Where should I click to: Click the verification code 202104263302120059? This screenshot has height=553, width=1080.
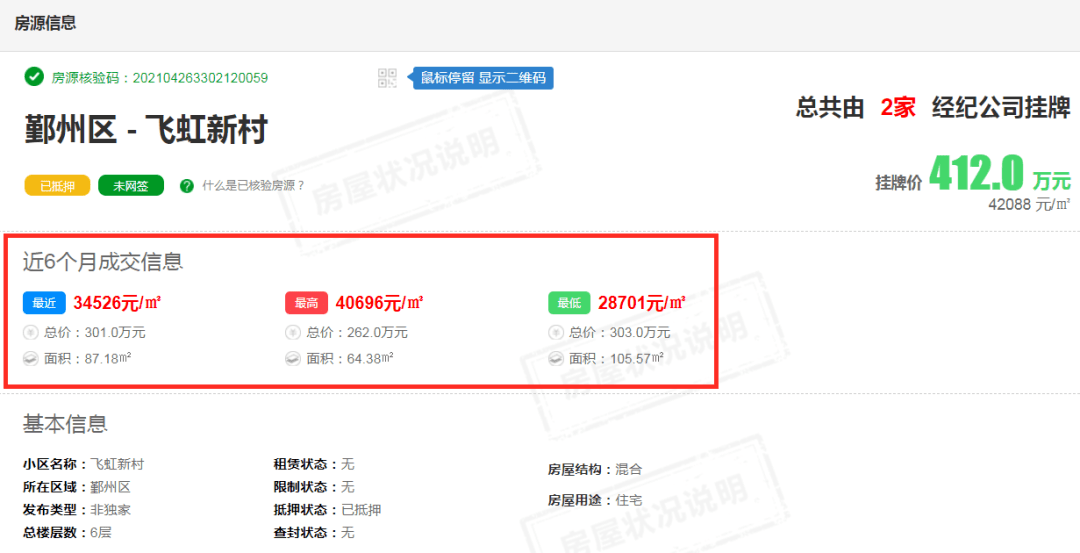[x=200, y=78]
